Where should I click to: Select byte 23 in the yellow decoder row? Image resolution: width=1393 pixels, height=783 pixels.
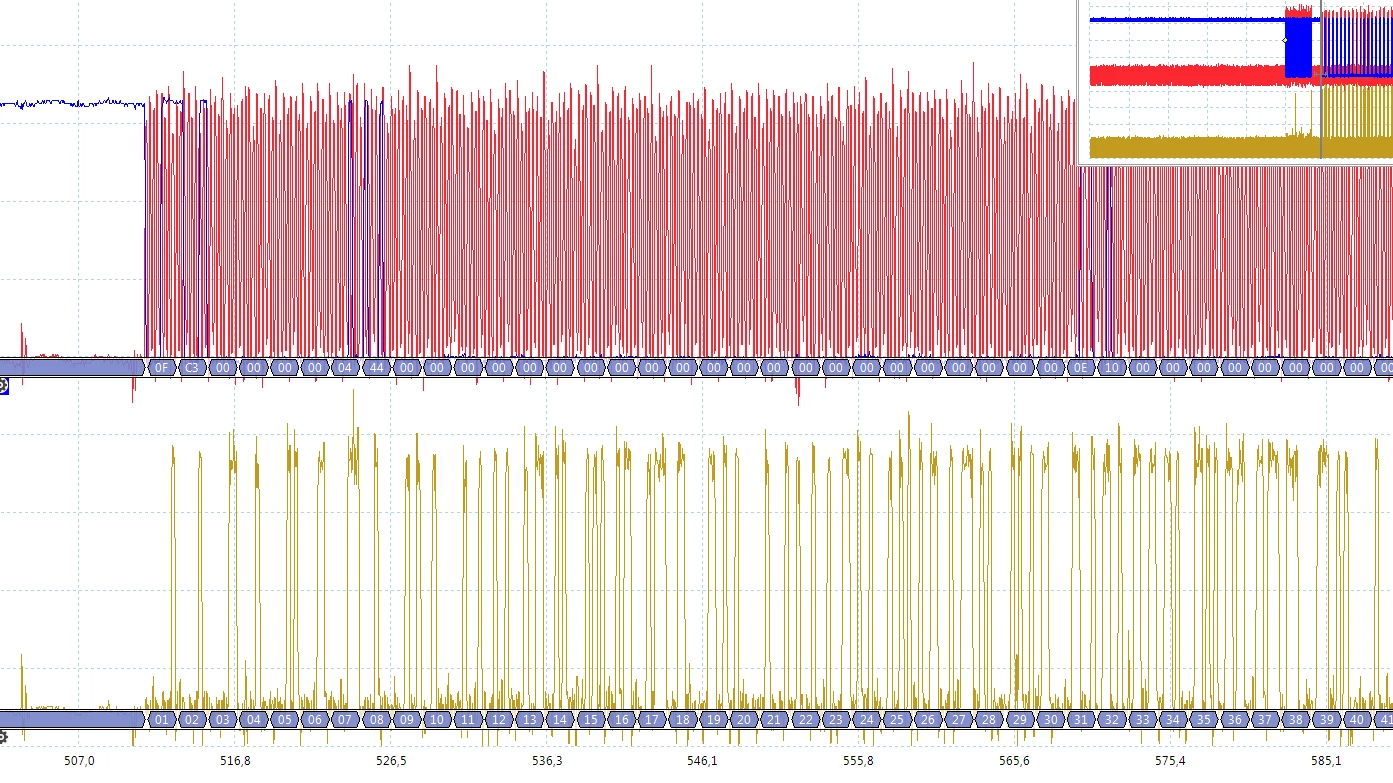click(835, 719)
